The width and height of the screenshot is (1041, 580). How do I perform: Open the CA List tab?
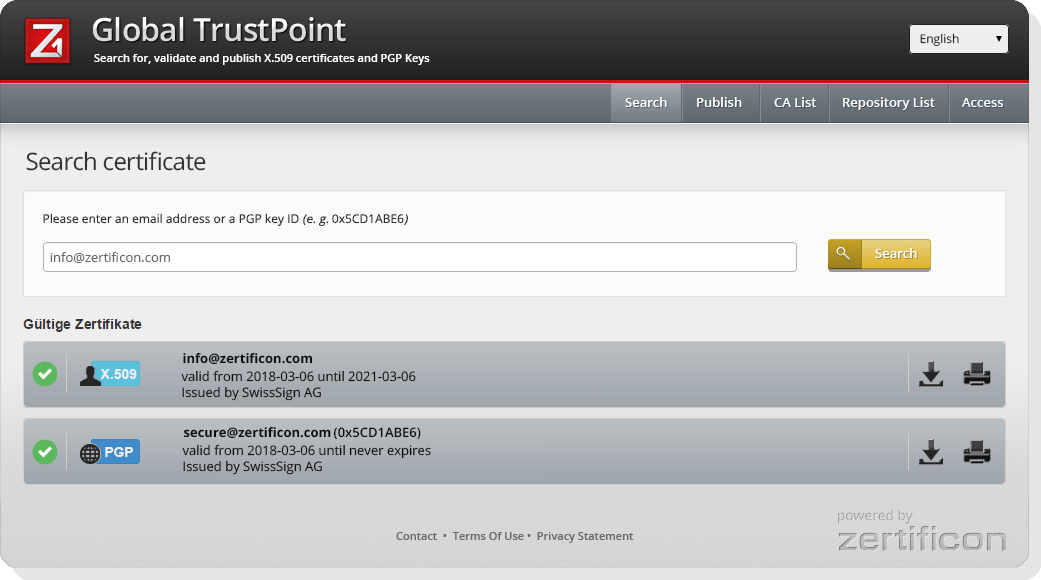pos(795,103)
